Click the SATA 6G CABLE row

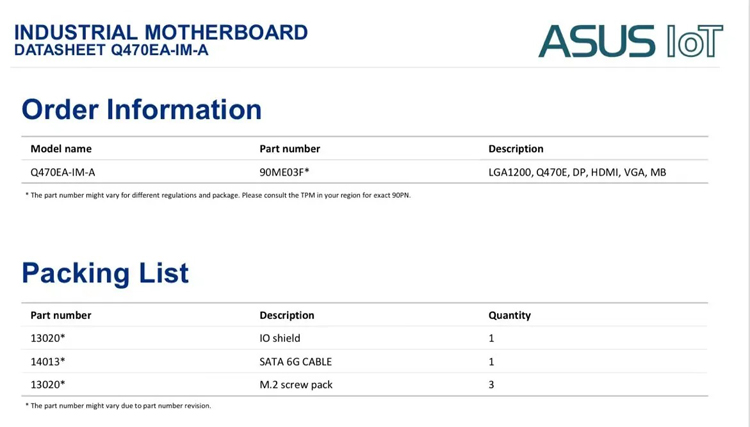pyautogui.click(x=364, y=361)
